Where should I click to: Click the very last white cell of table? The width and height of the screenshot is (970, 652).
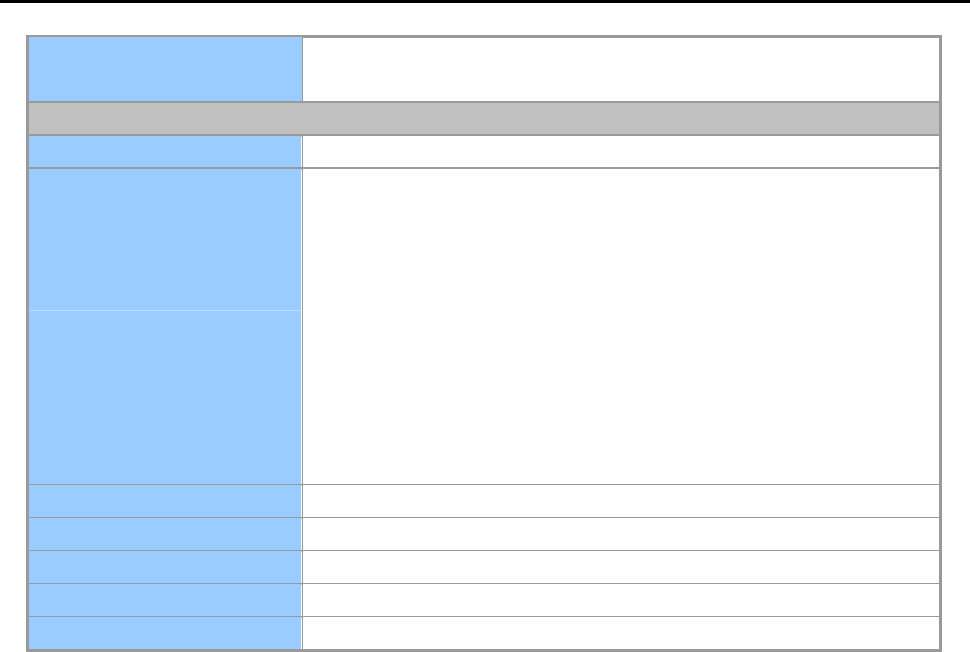coord(621,632)
